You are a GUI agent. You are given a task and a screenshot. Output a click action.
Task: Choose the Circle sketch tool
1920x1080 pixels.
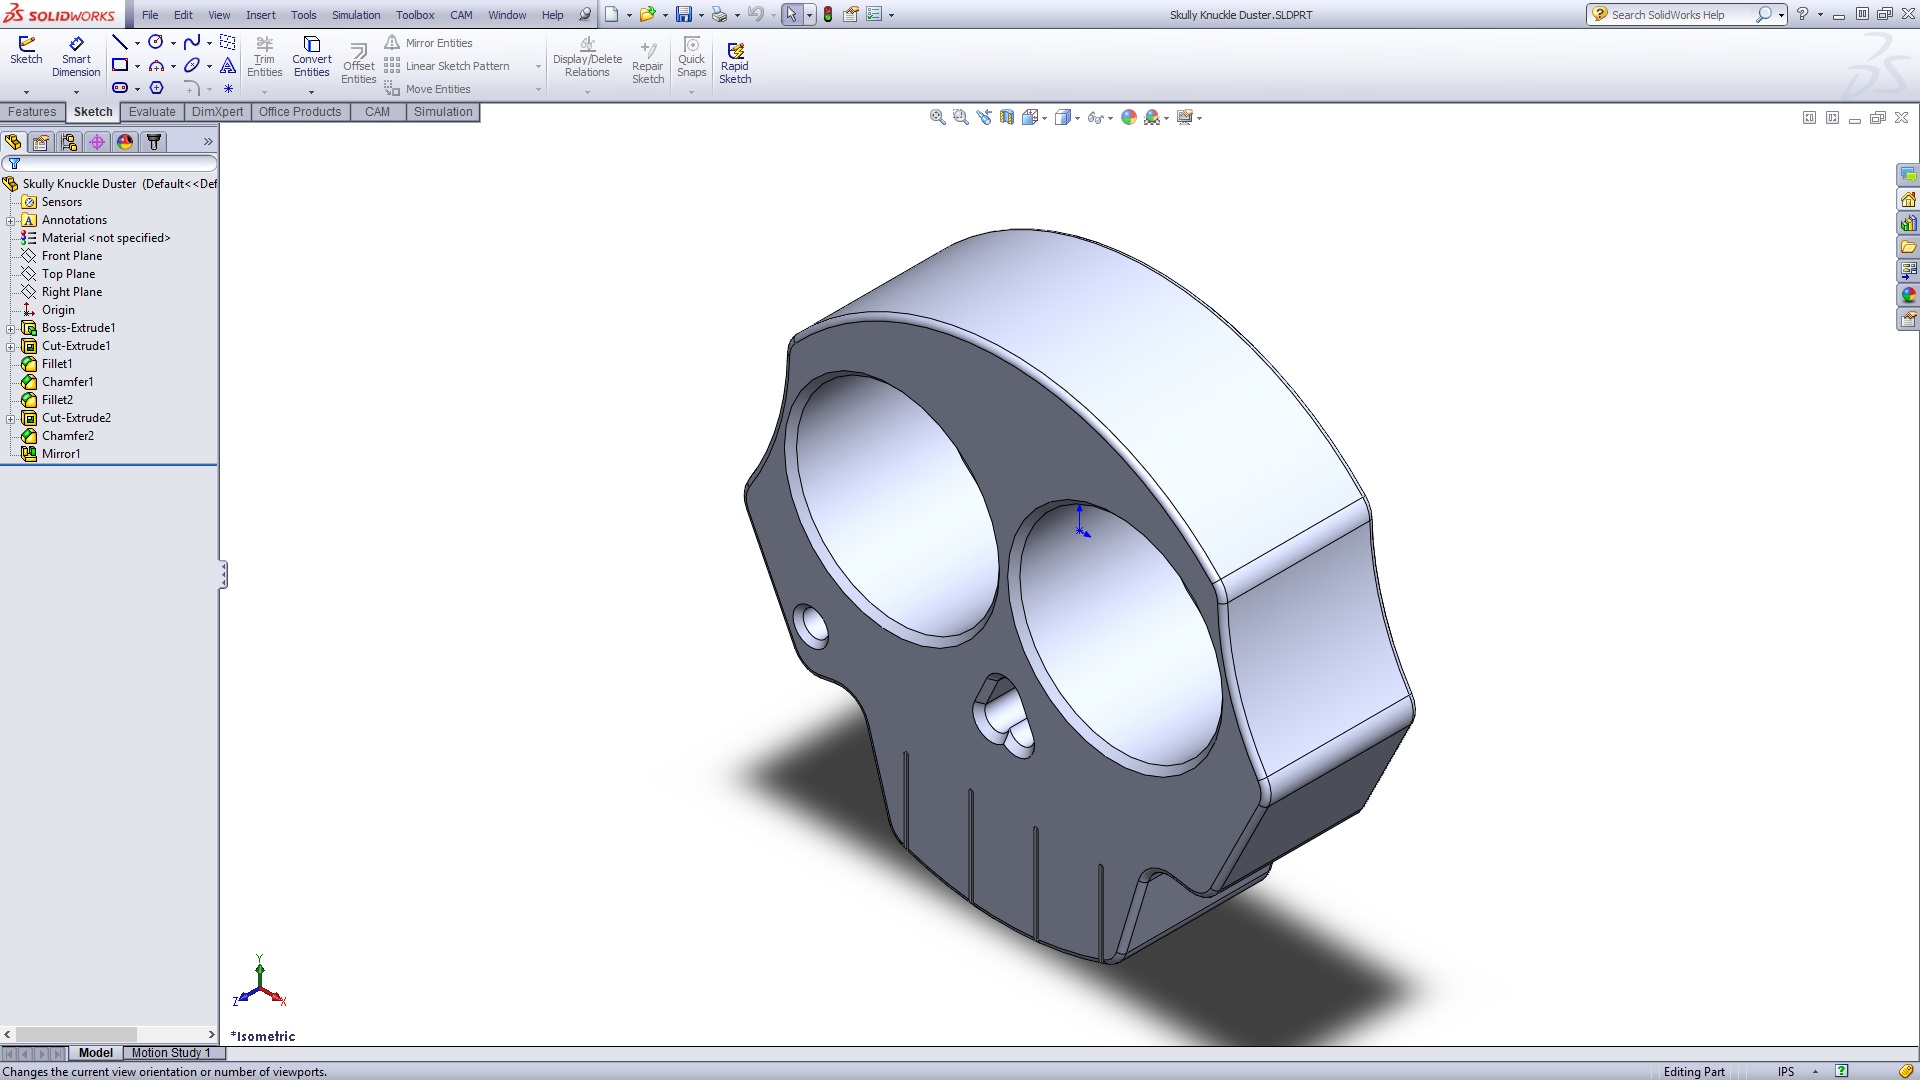156,42
